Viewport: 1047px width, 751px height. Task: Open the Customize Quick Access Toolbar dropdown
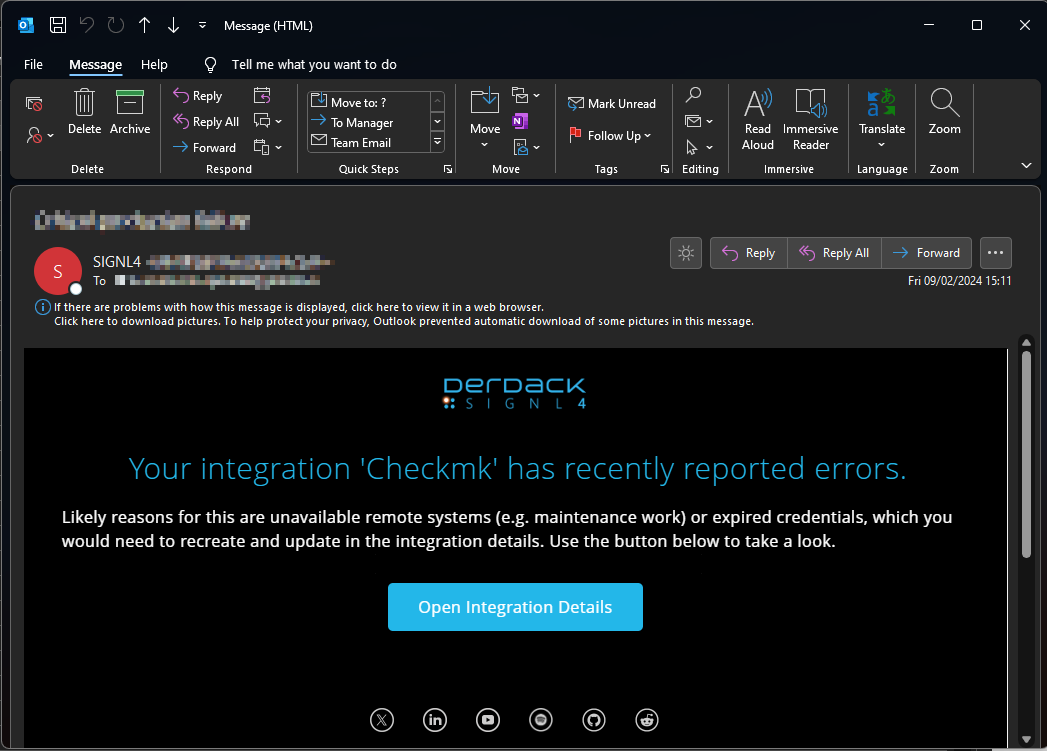202,25
